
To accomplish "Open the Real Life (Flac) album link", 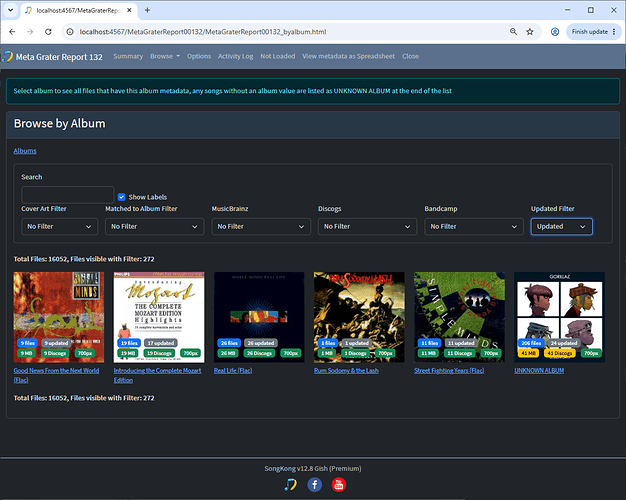I will (233, 371).
